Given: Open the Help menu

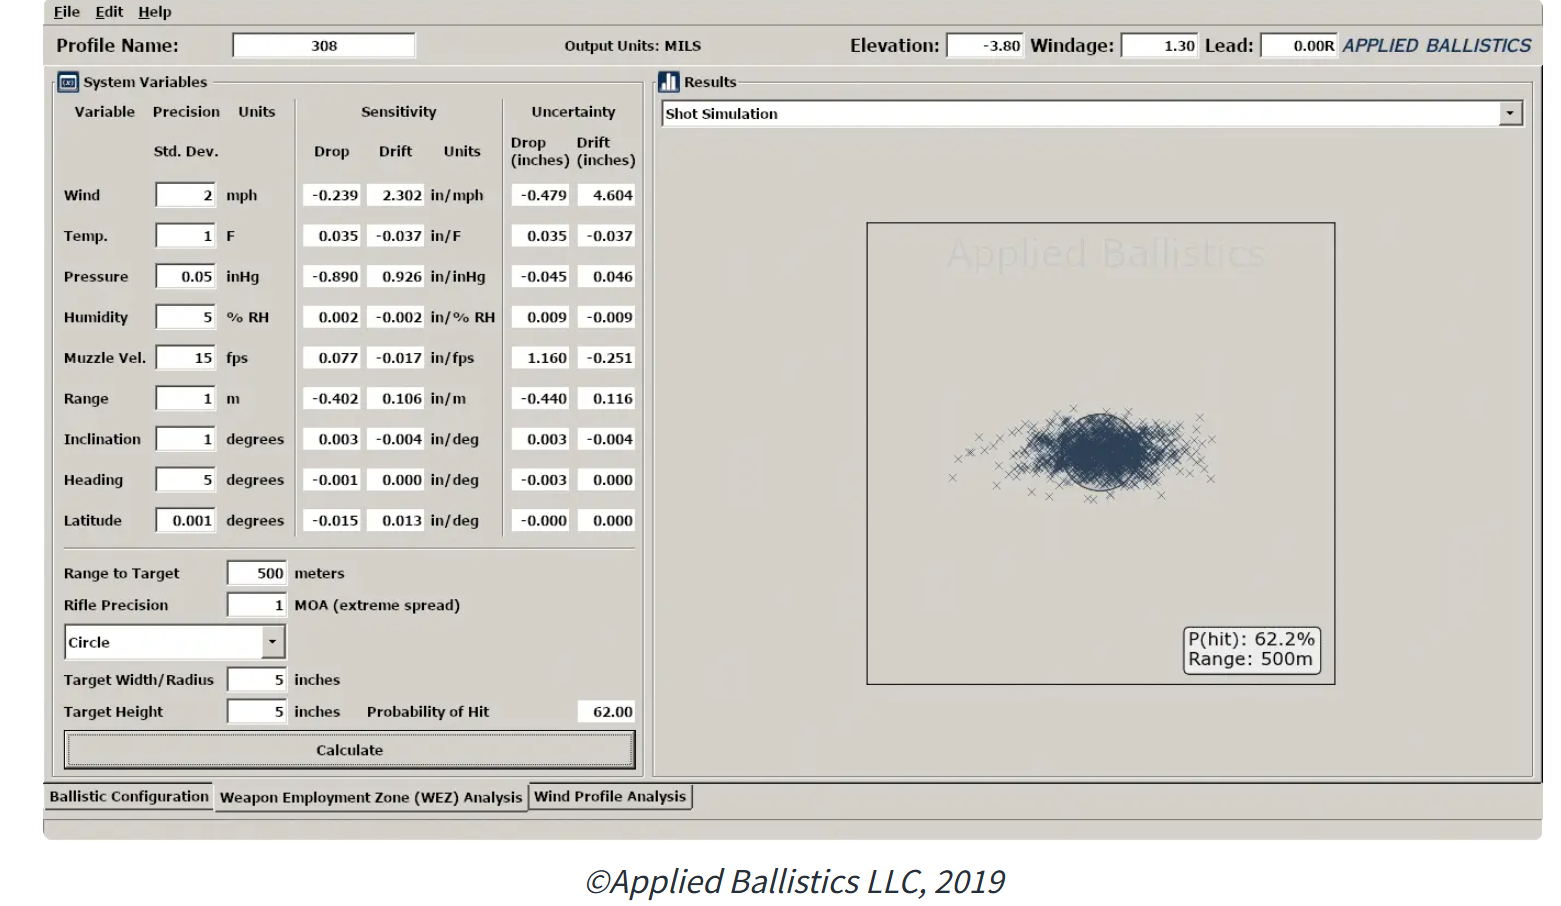Looking at the screenshot, I should tap(155, 12).
